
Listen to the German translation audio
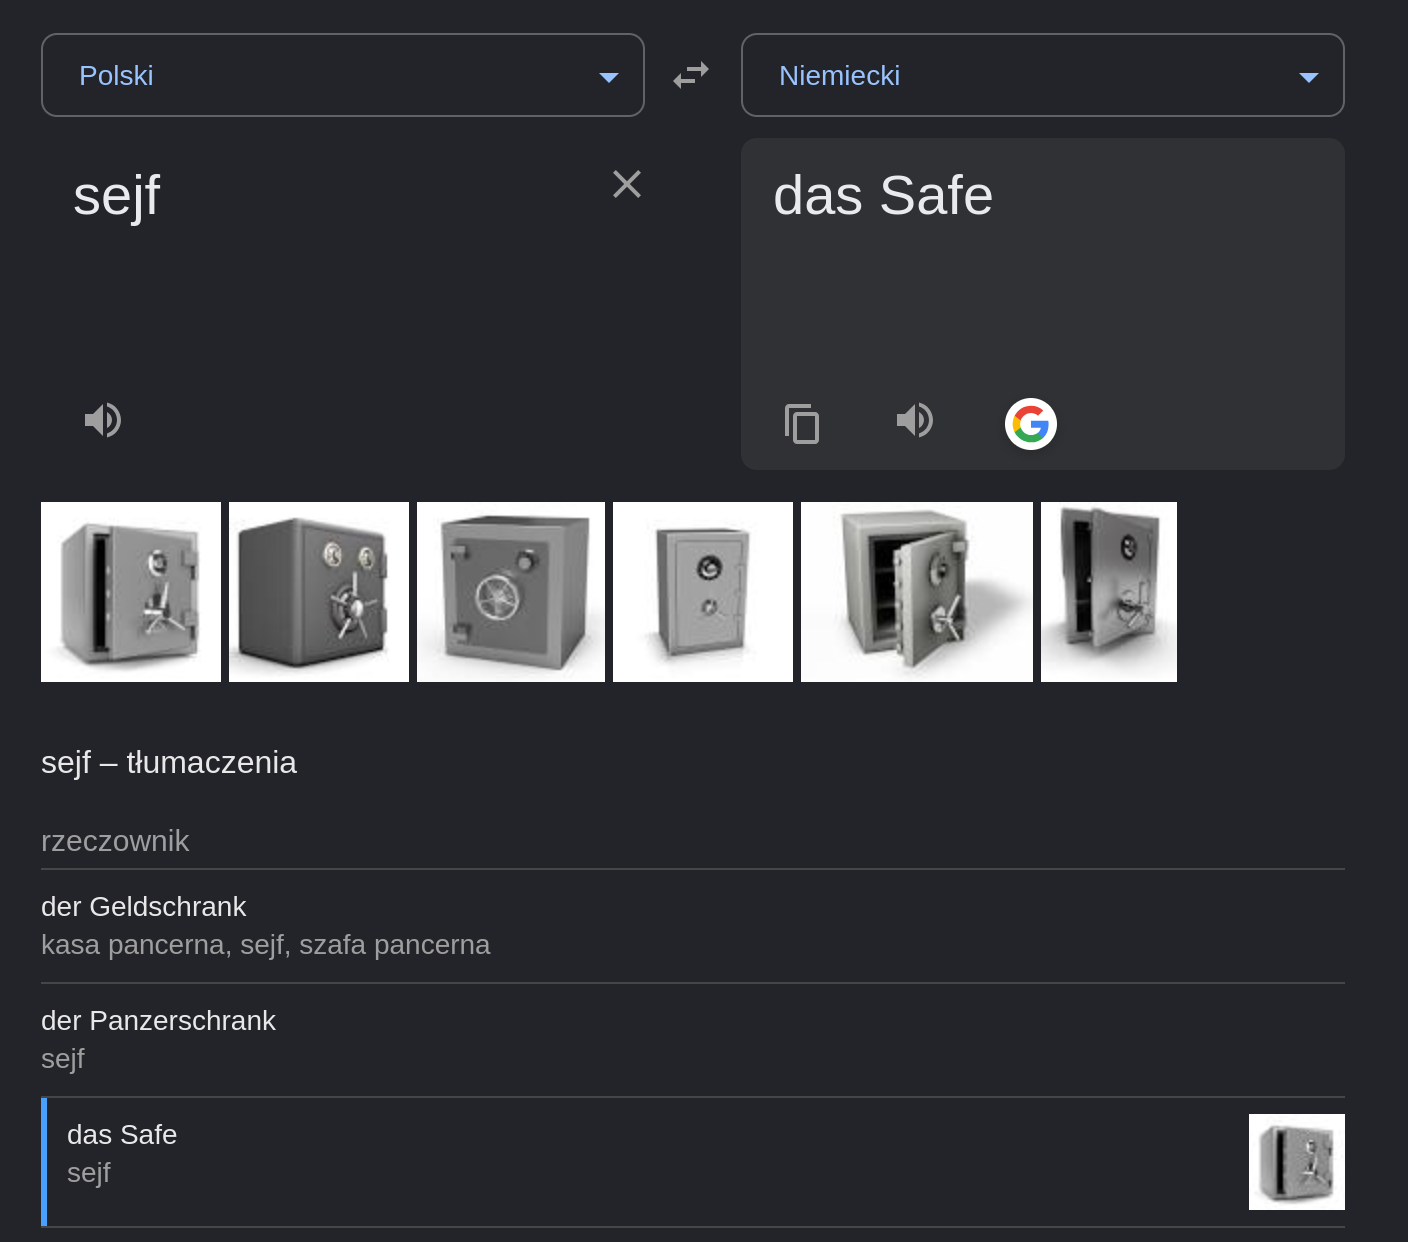pos(915,420)
